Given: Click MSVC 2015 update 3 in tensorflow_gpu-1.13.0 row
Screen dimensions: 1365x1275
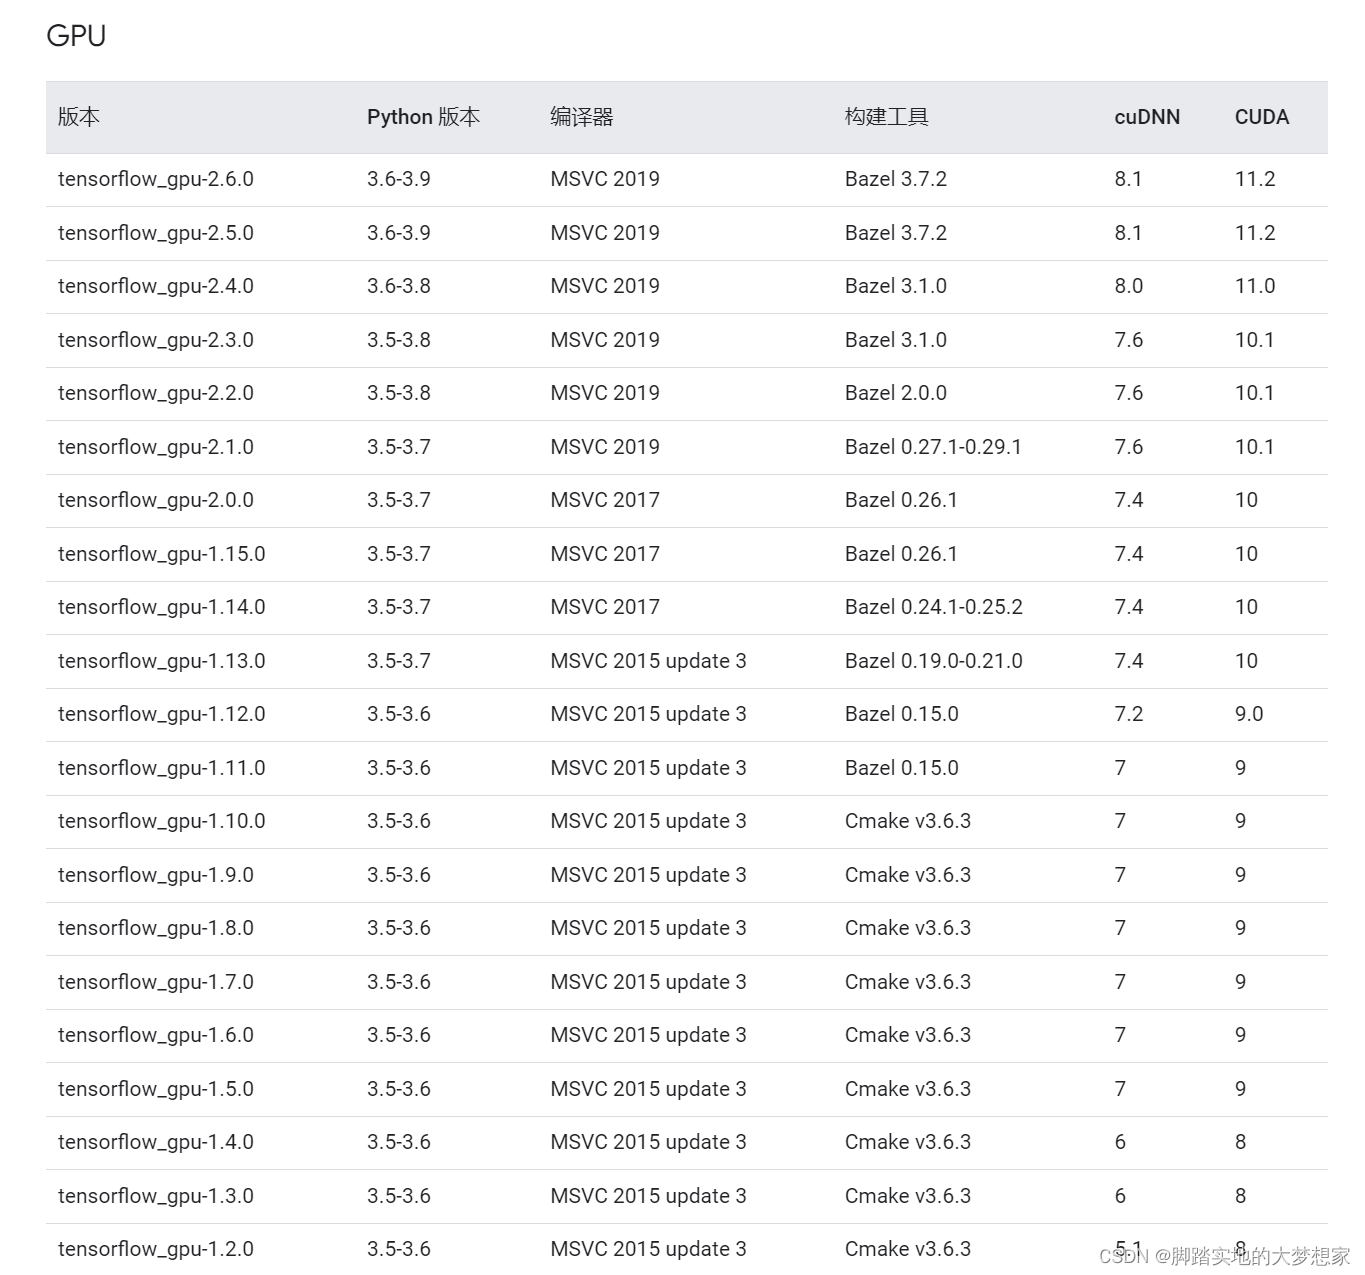Looking at the screenshot, I should (x=648, y=661).
